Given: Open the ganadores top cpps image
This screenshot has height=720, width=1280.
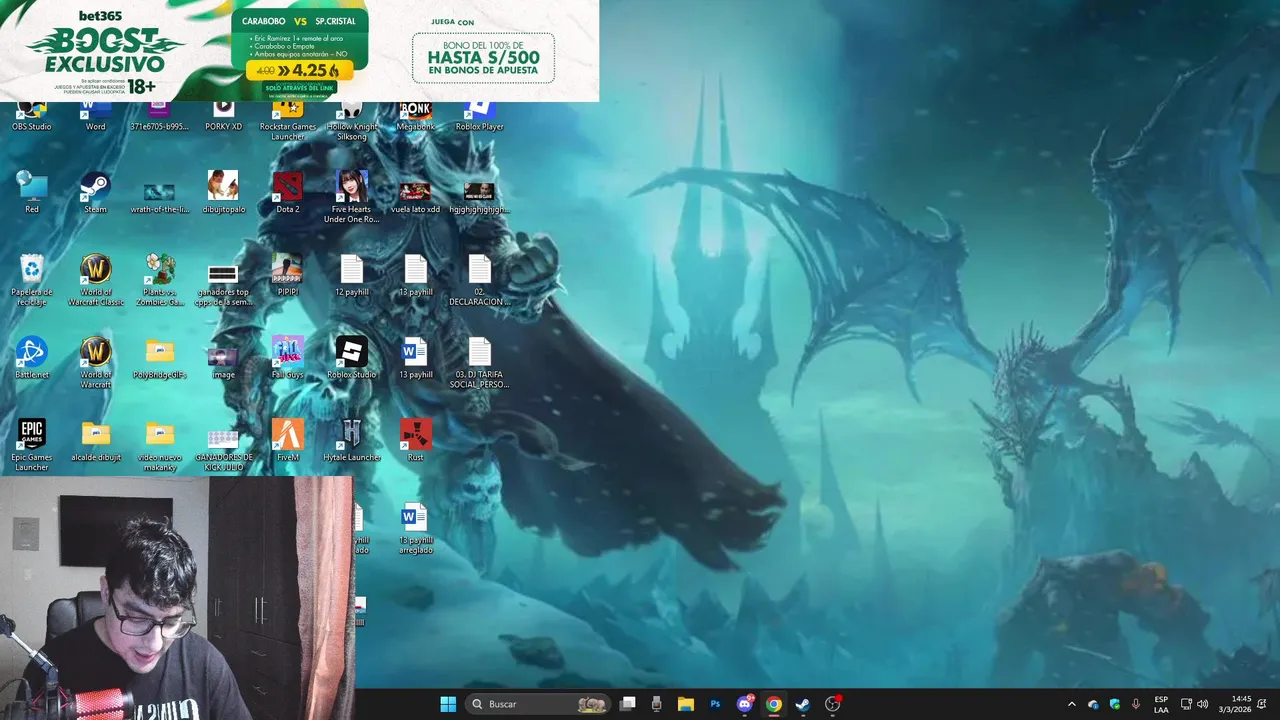Looking at the screenshot, I should (x=223, y=285).
